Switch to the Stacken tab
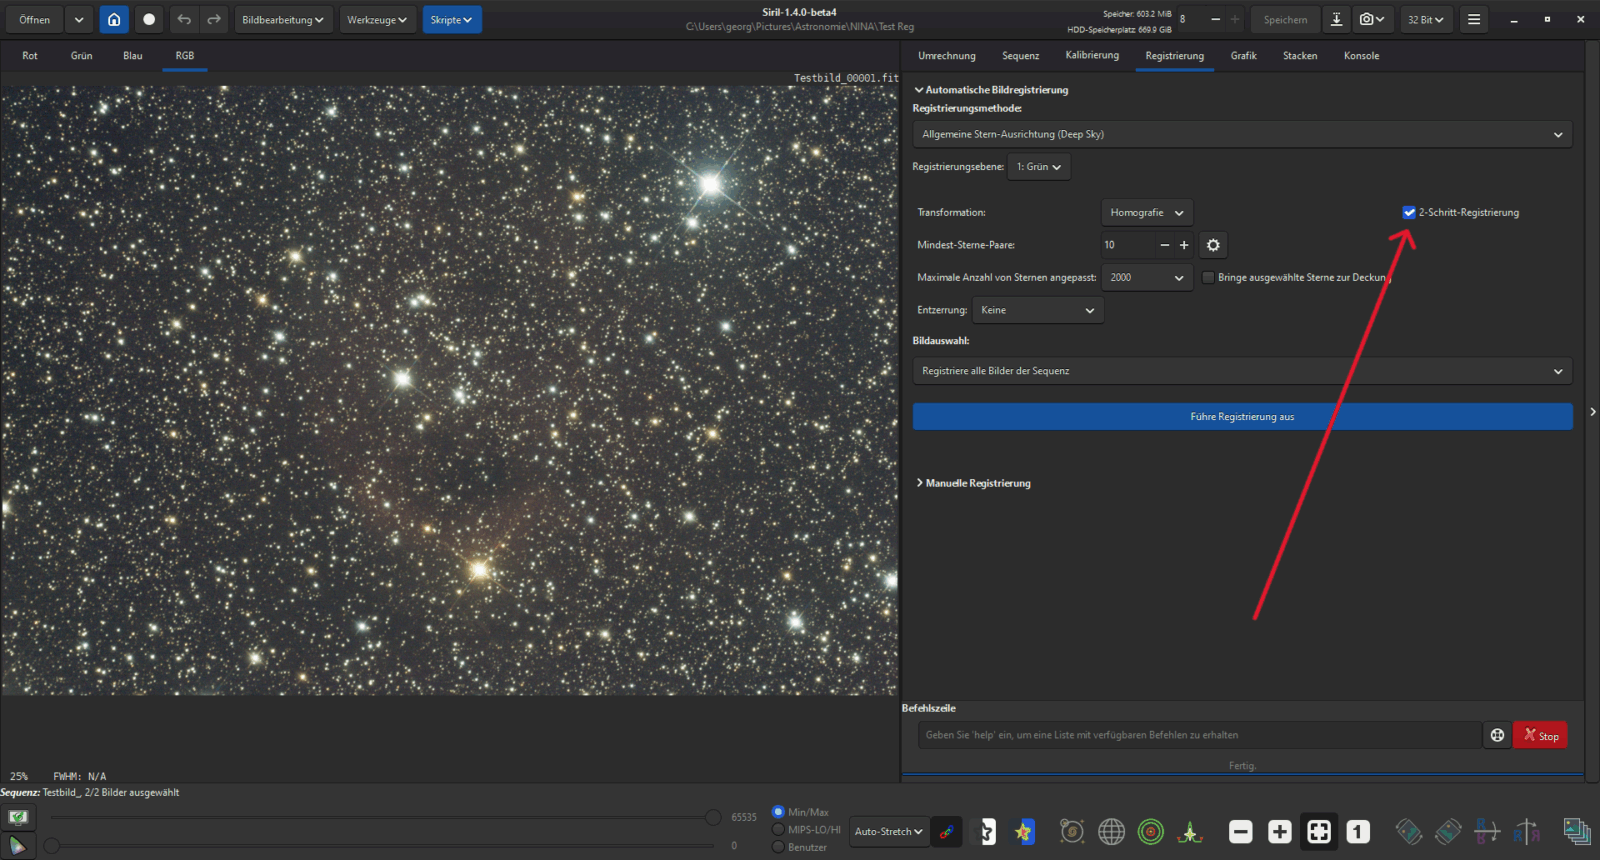Image resolution: width=1600 pixels, height=860 pixels. pos(1299,56)
